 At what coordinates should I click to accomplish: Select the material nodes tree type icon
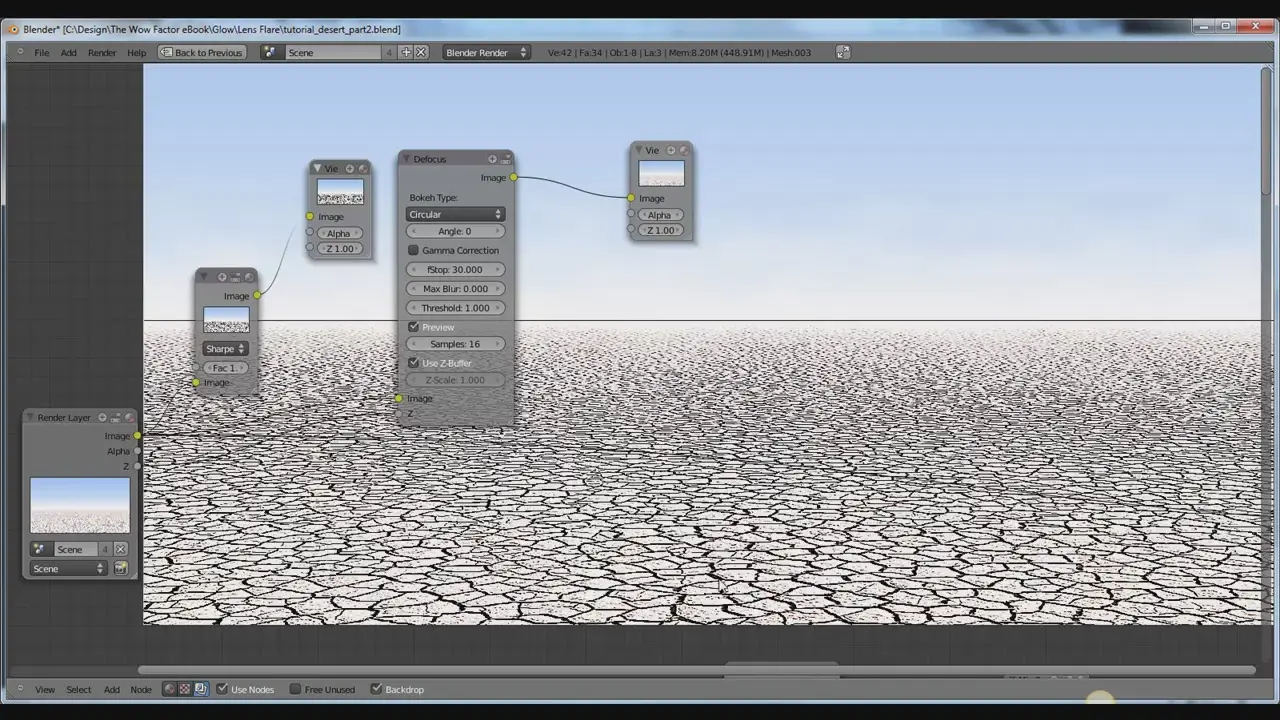pyautogui.click(x=169, y=689)
